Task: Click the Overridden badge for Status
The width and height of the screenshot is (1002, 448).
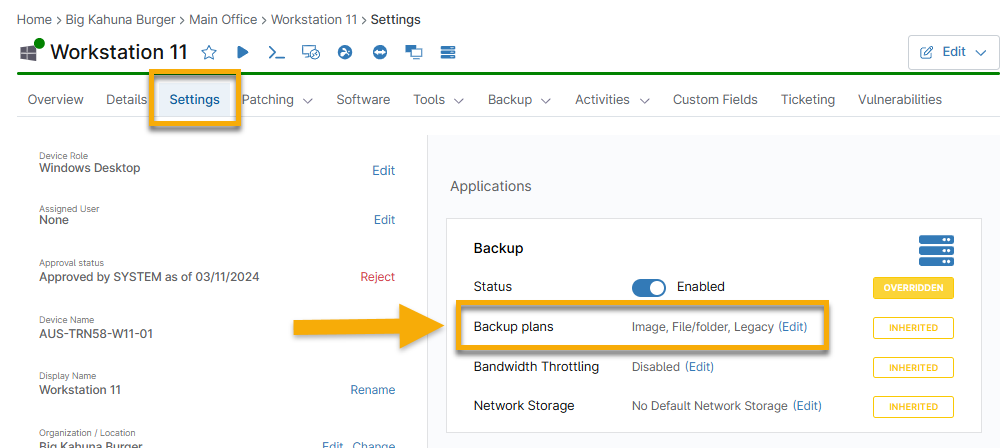Action: 913,288
